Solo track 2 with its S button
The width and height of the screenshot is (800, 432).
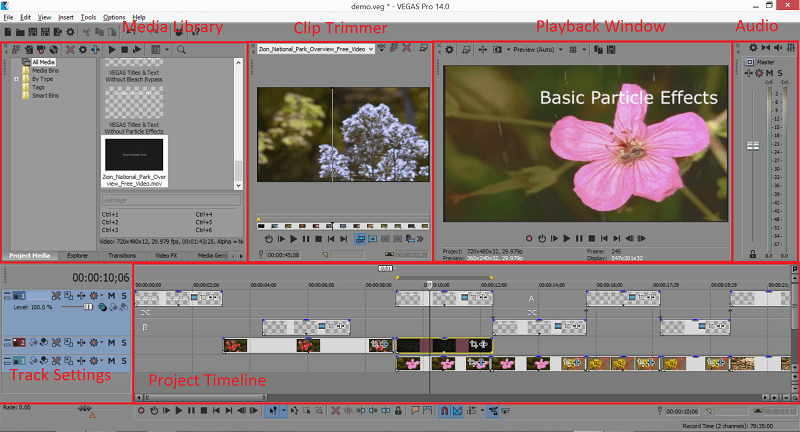click(124, 343)
